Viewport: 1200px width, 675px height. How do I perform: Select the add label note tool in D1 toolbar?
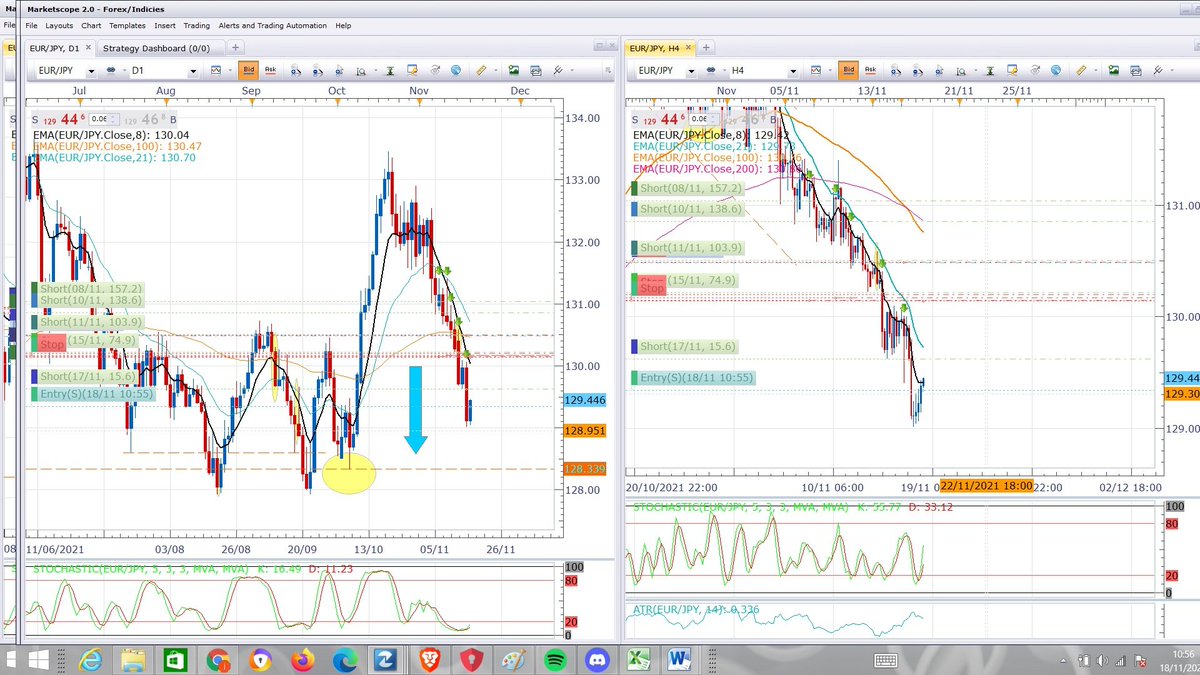point(412,70)
